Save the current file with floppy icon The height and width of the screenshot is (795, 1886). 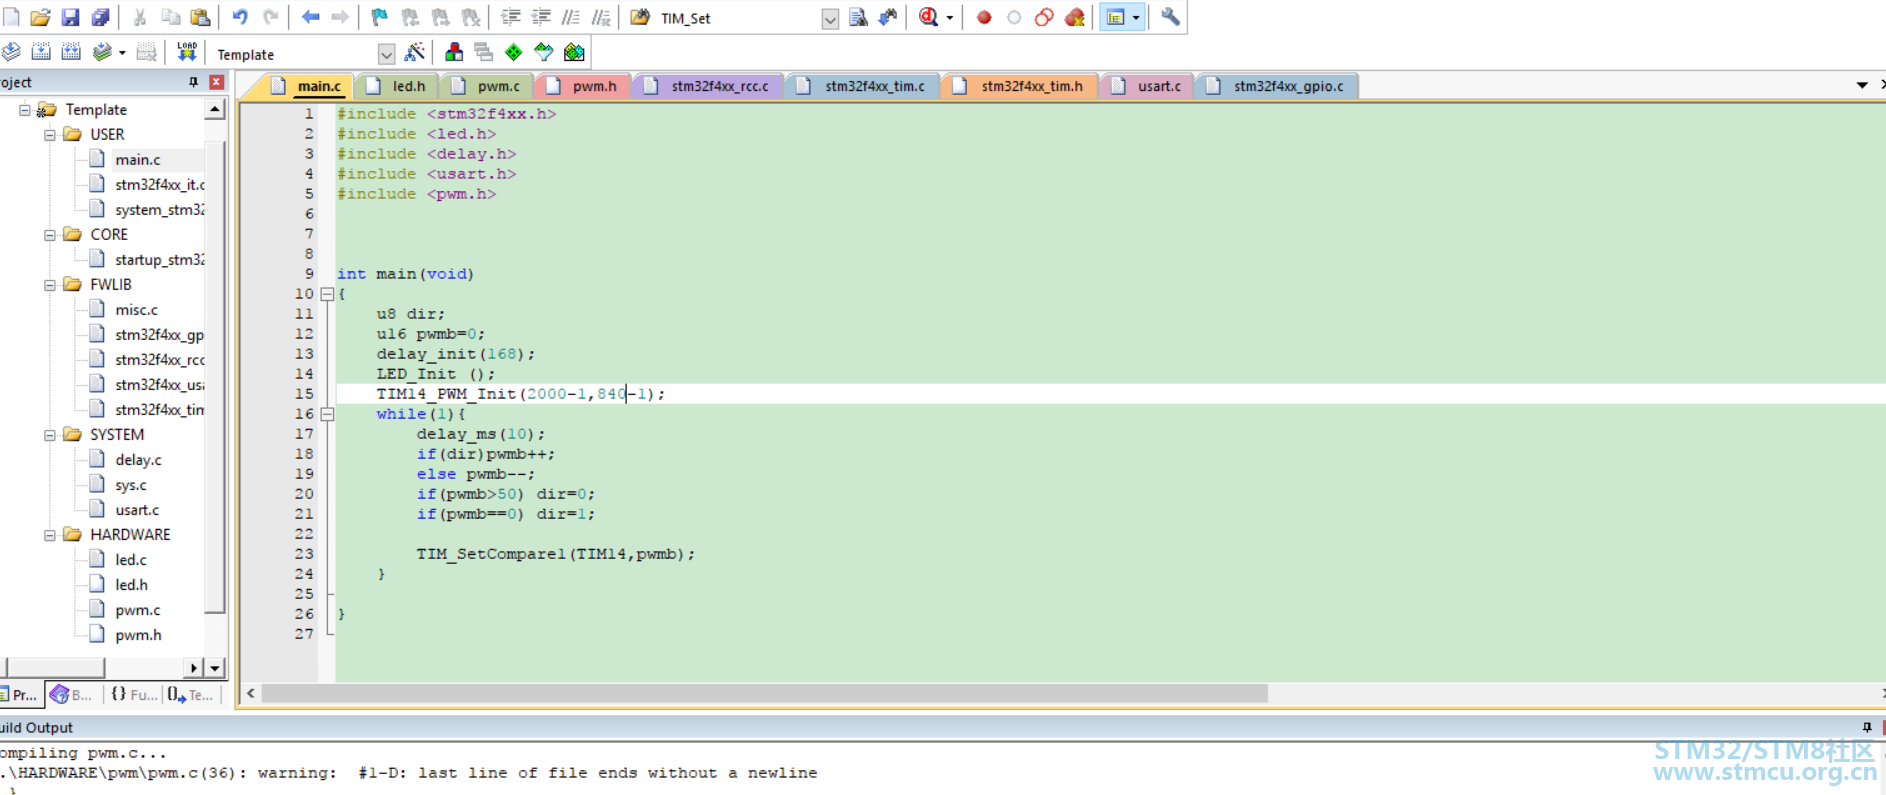click(x=71, y=17)
